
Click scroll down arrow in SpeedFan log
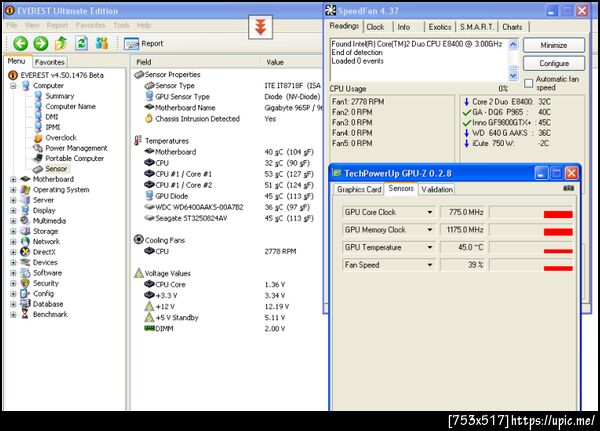coord(513,75)
